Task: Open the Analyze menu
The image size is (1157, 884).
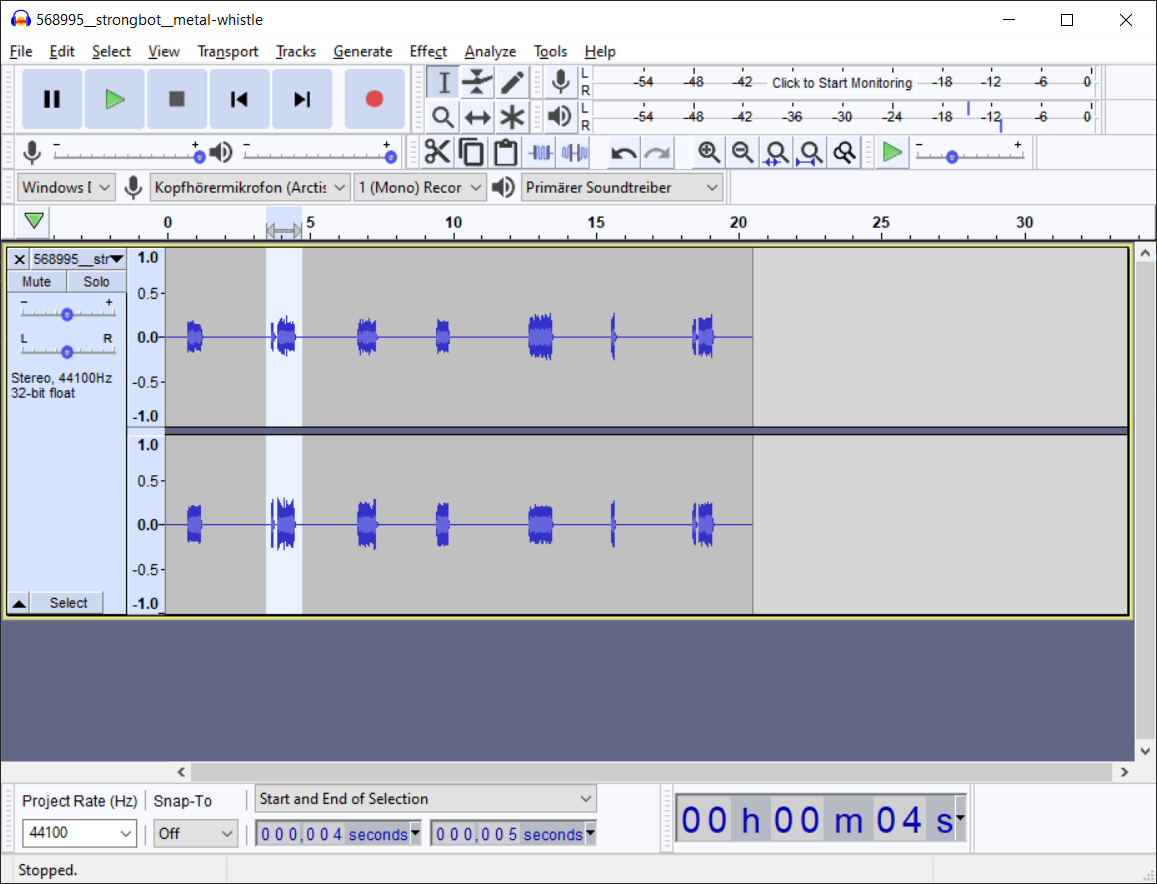Action: [490, 51]
